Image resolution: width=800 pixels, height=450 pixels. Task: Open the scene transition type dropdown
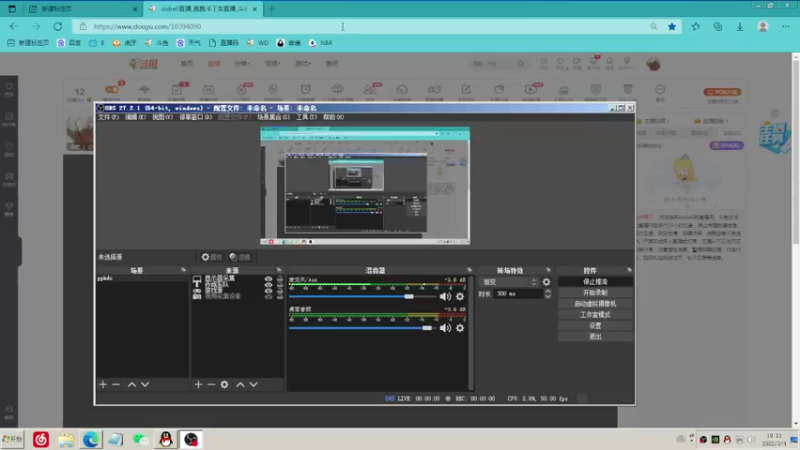[509, 282]
